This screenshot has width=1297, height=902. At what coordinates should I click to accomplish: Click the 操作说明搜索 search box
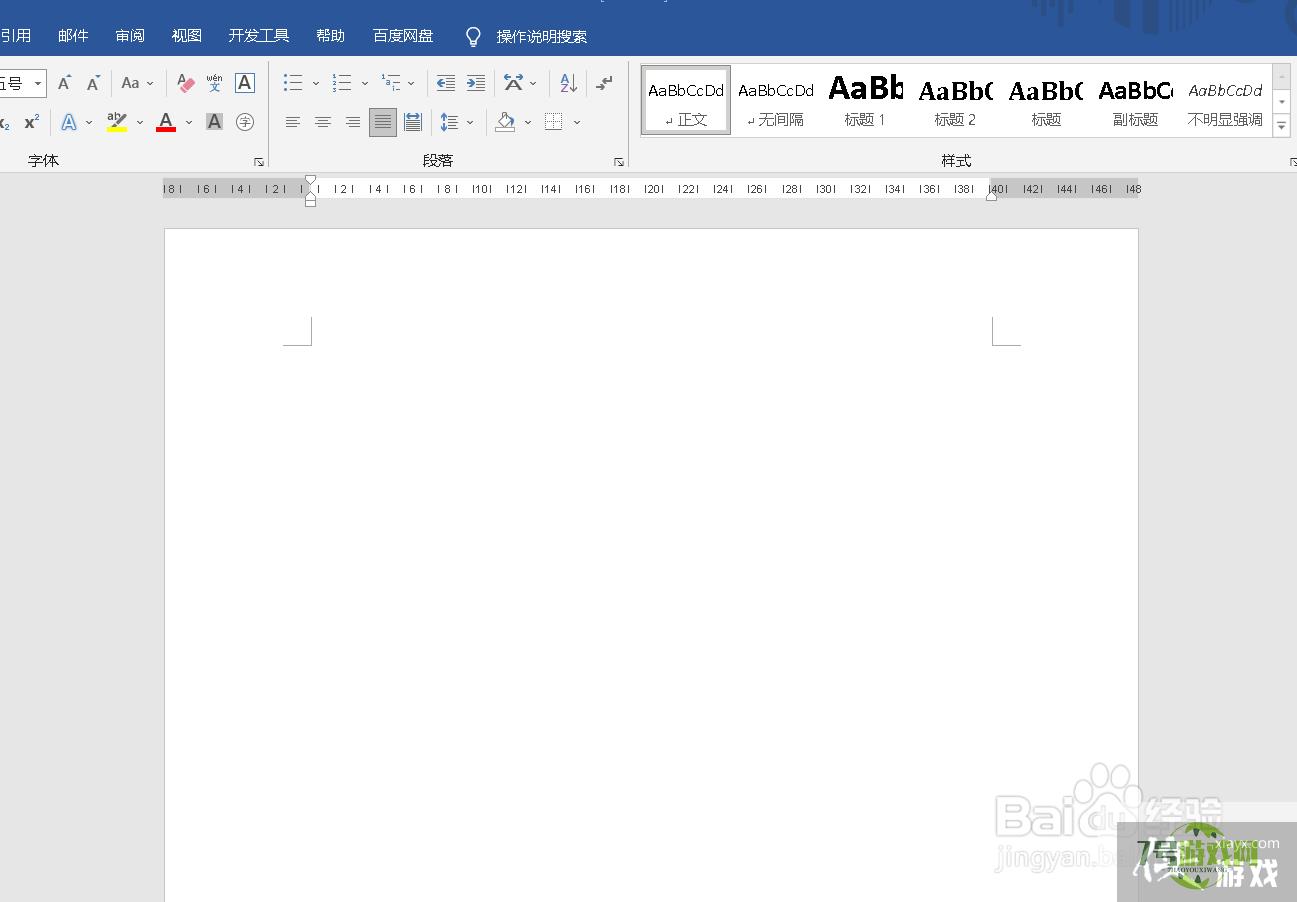[x=542, y=37]
